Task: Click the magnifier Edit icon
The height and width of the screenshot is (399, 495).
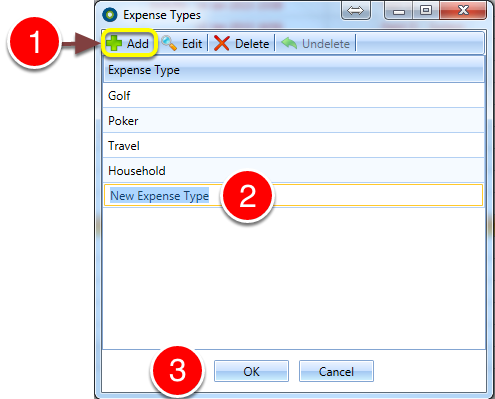Action: coord(169,43)
